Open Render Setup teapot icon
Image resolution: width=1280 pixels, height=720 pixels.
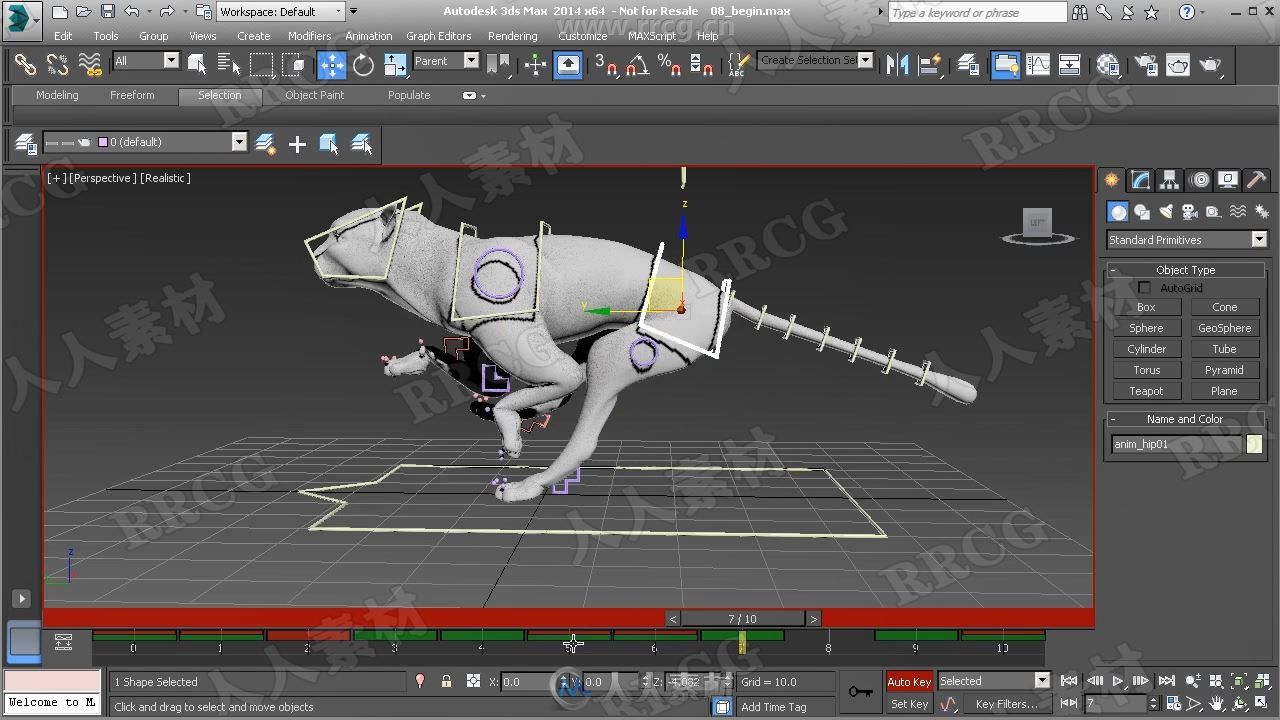(1145, 65)
